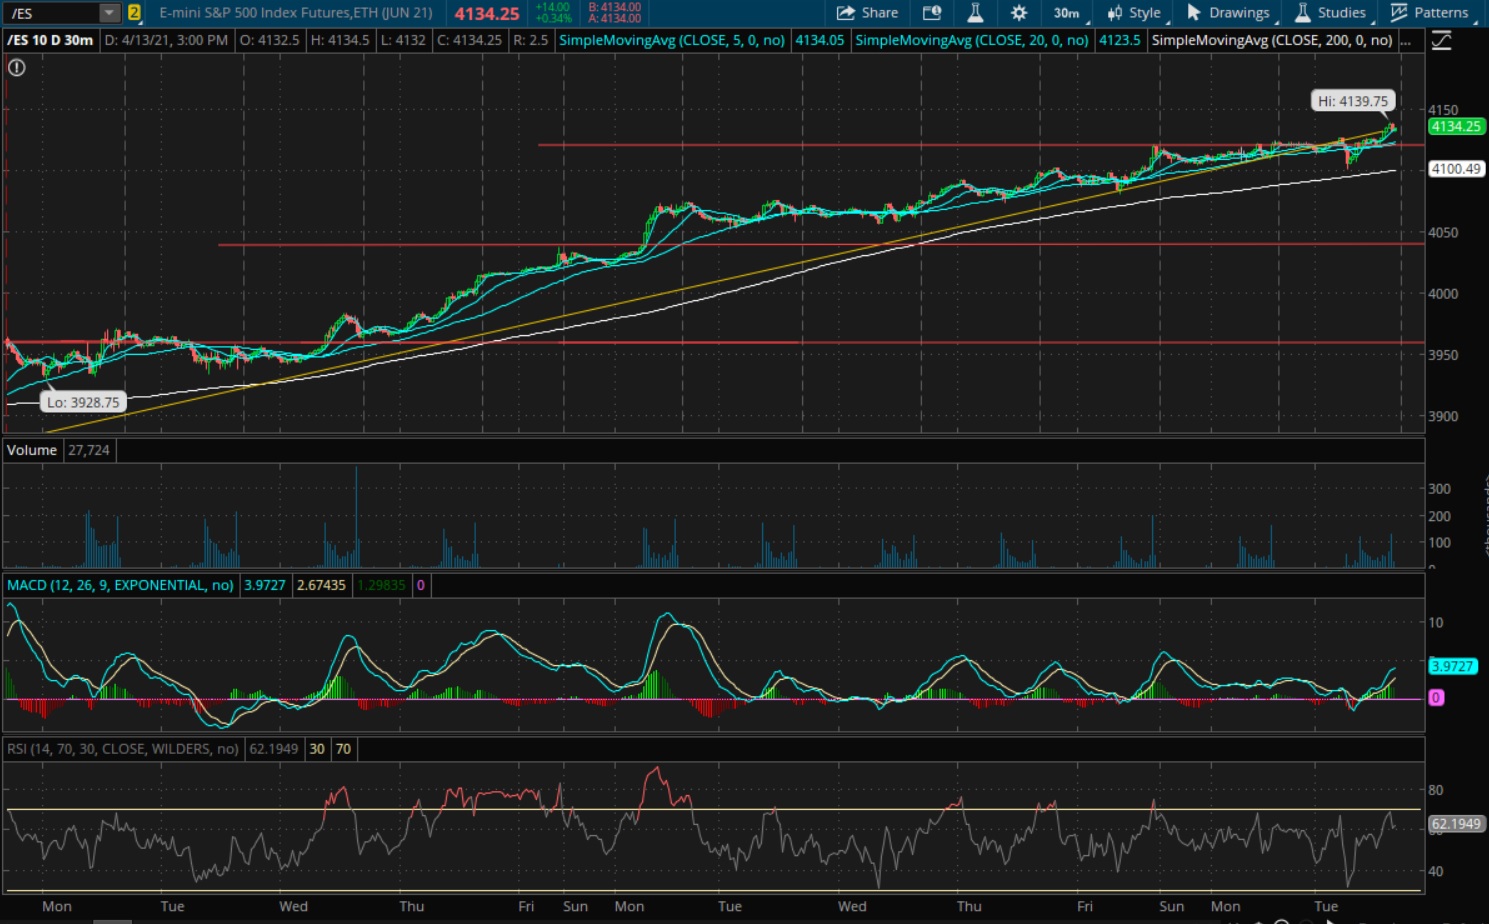Open the Drawings tools menu
Viewport: 1489px width, 924px height.
(x=1228, y=13)
